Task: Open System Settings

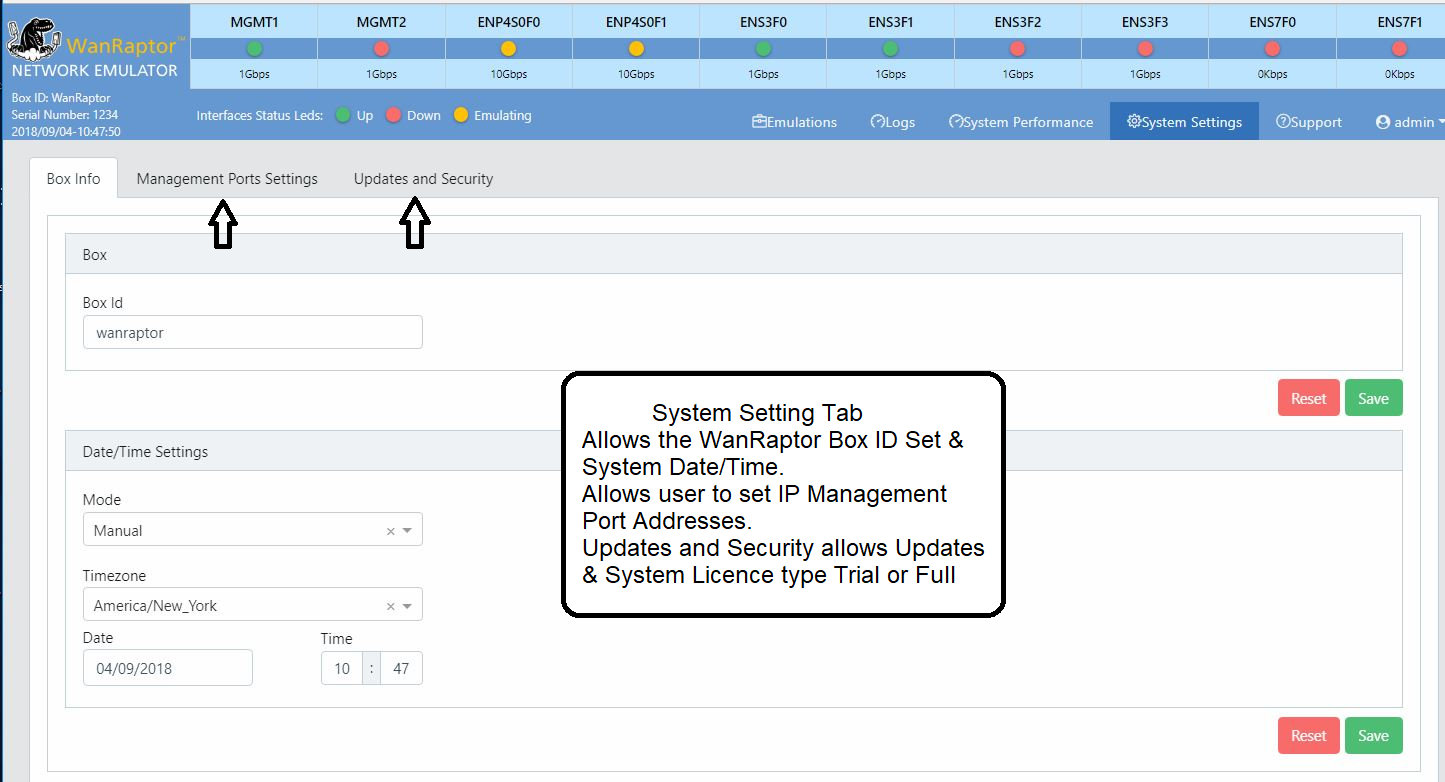Action: click(1184, 120)
